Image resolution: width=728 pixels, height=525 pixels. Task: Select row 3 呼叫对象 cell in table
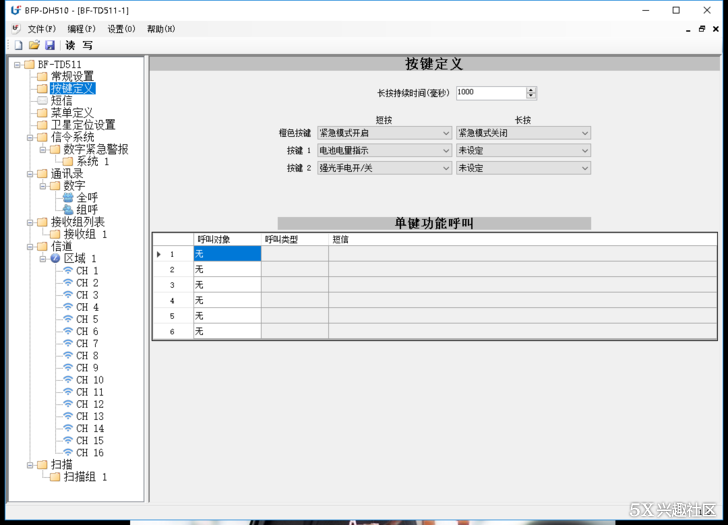(227, 285)
